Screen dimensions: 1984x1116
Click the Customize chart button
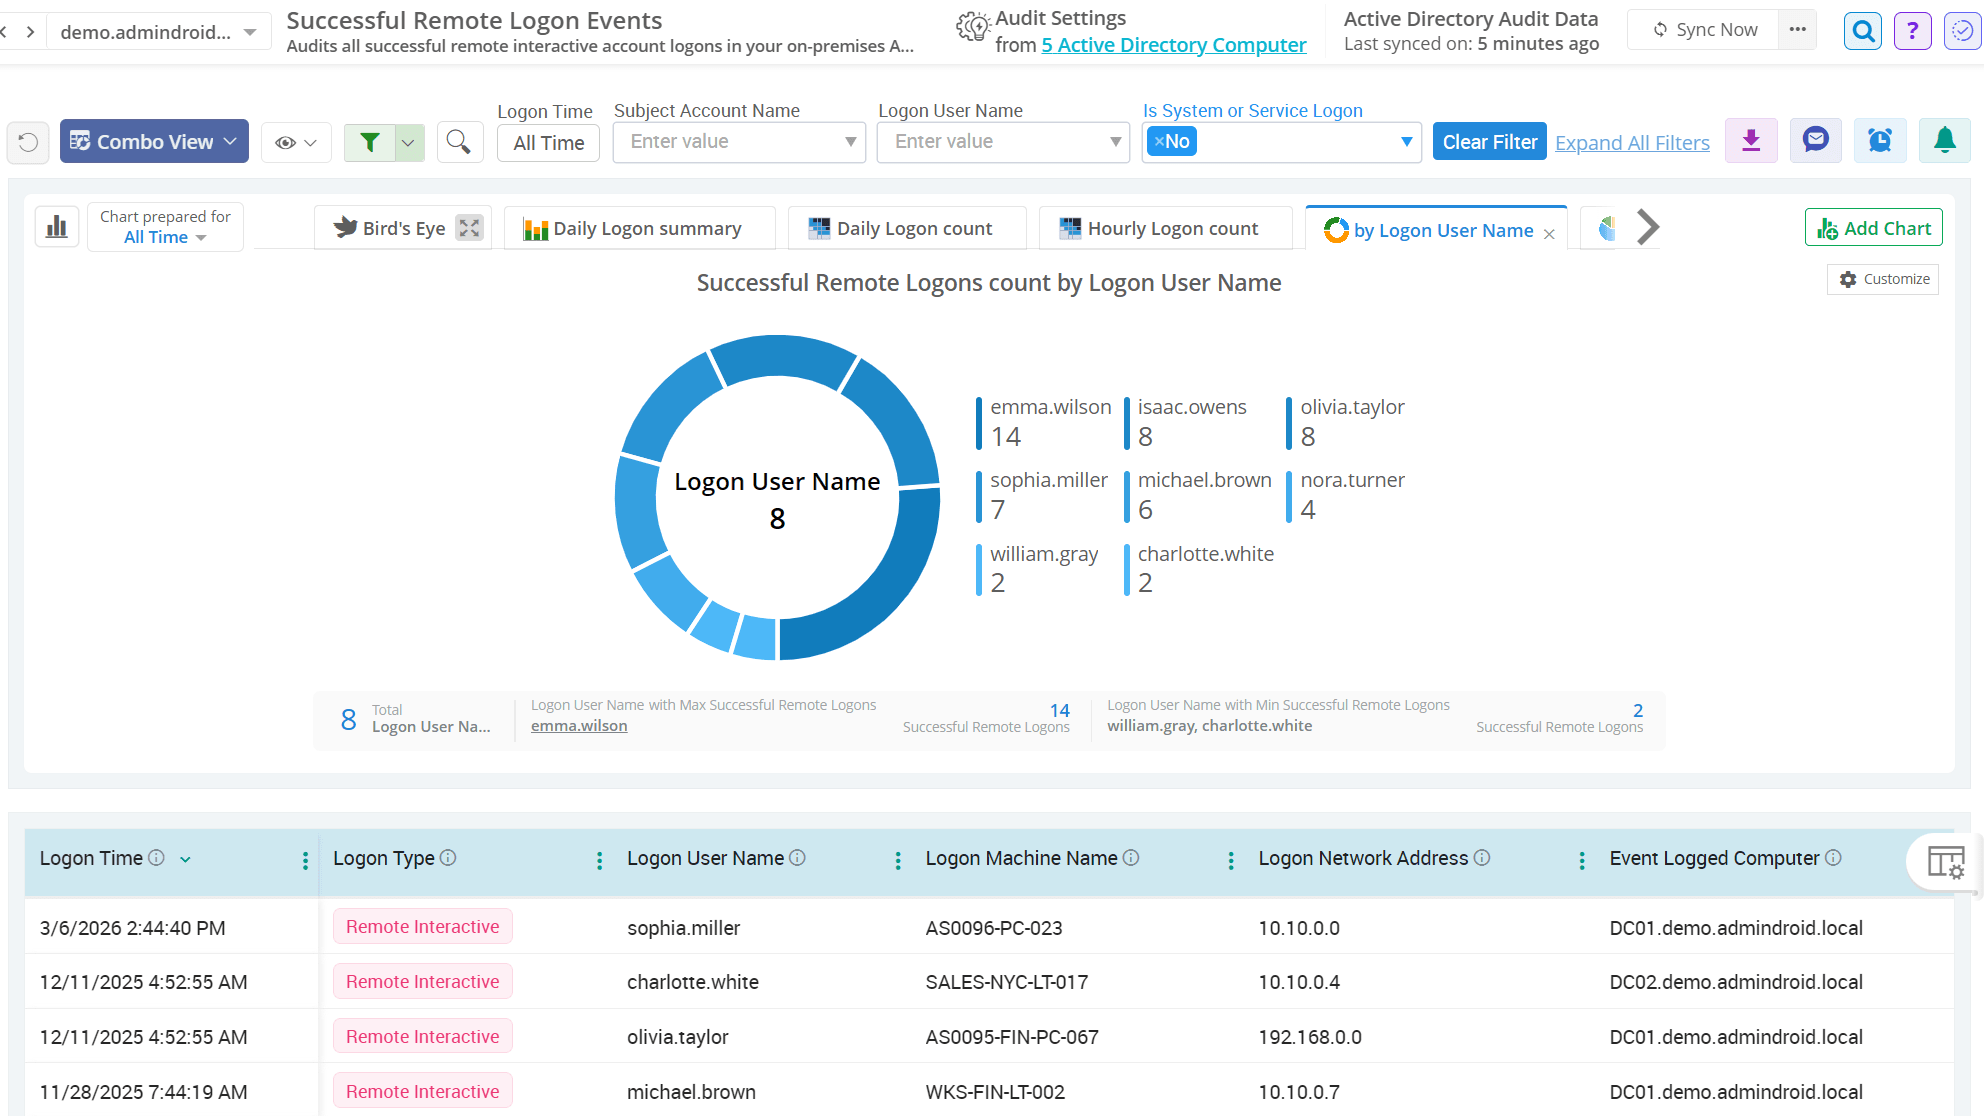1884,279
